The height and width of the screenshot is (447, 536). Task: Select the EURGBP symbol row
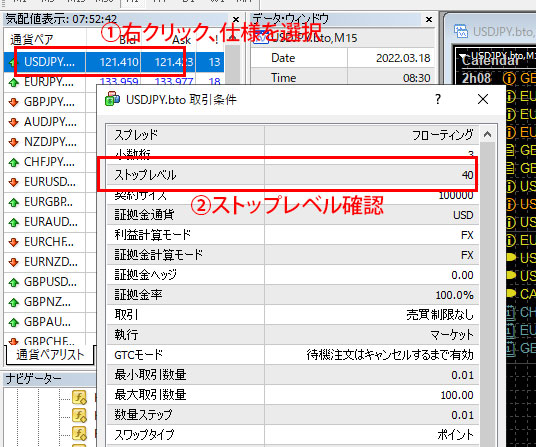(50, 202)
